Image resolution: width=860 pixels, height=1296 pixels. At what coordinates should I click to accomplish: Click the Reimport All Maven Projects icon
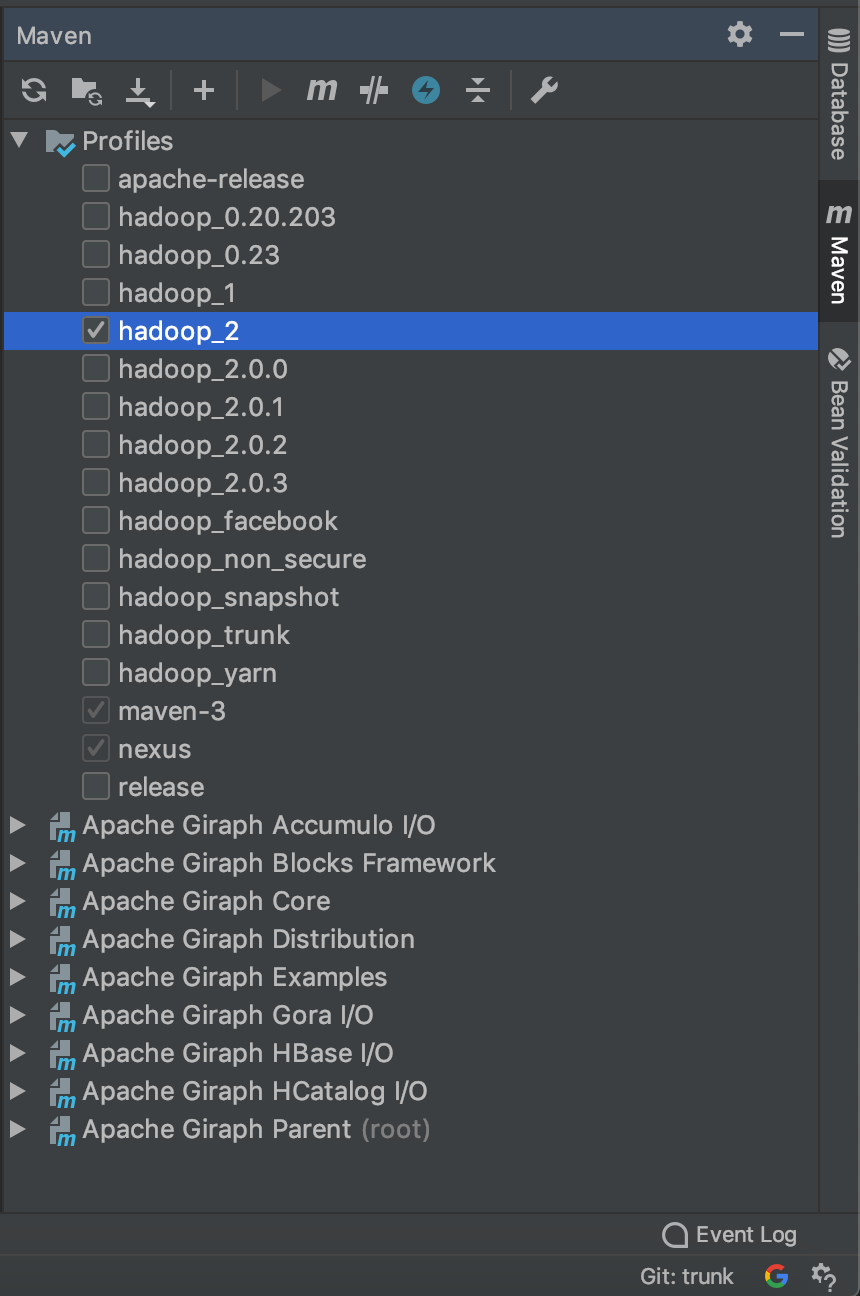coord(34,91)
